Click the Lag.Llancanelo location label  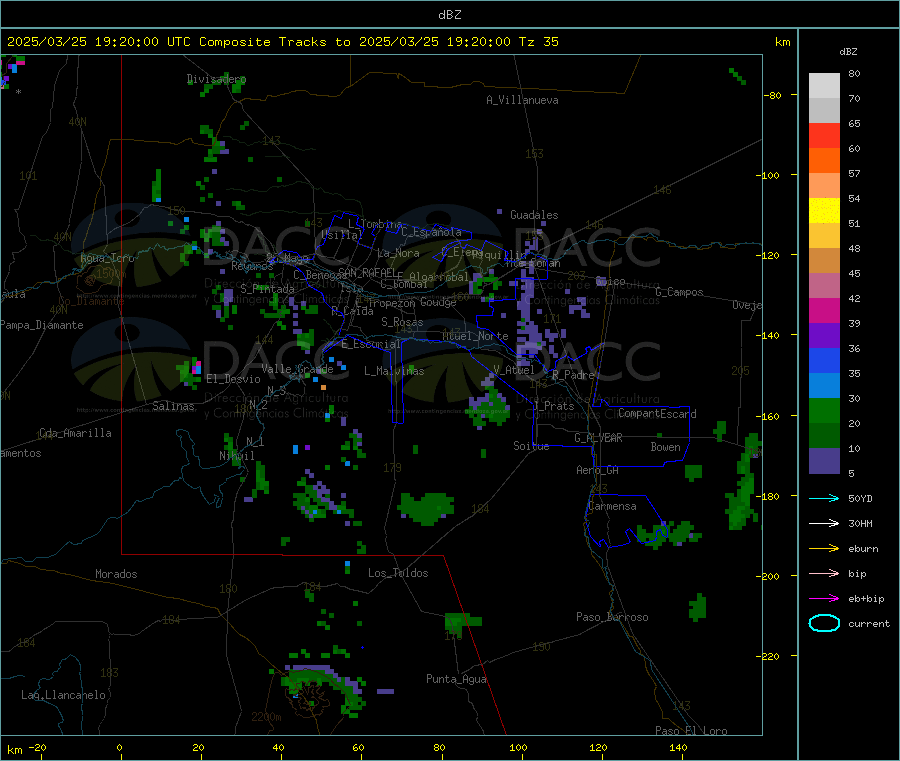pyautogui.click(x=63, y=695)
